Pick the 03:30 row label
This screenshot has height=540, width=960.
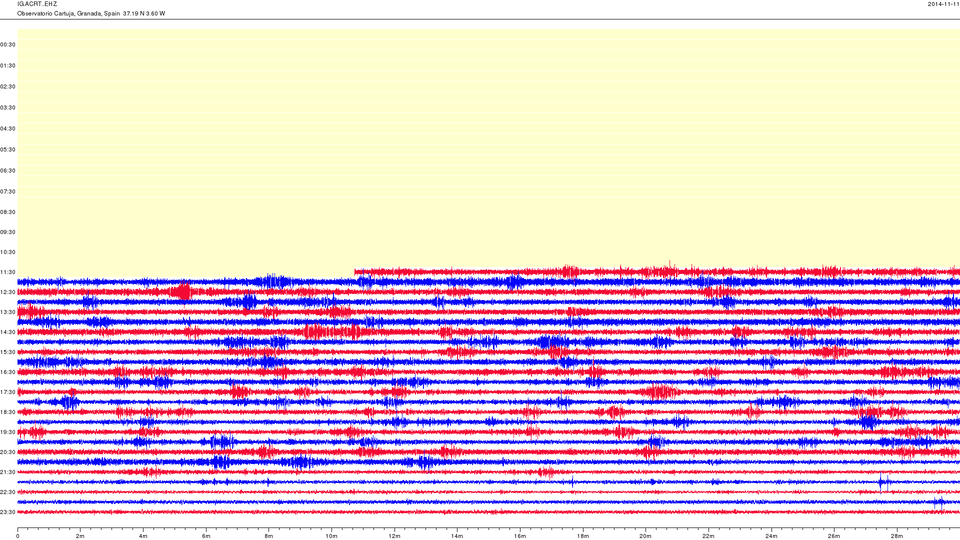click(8, 107)
